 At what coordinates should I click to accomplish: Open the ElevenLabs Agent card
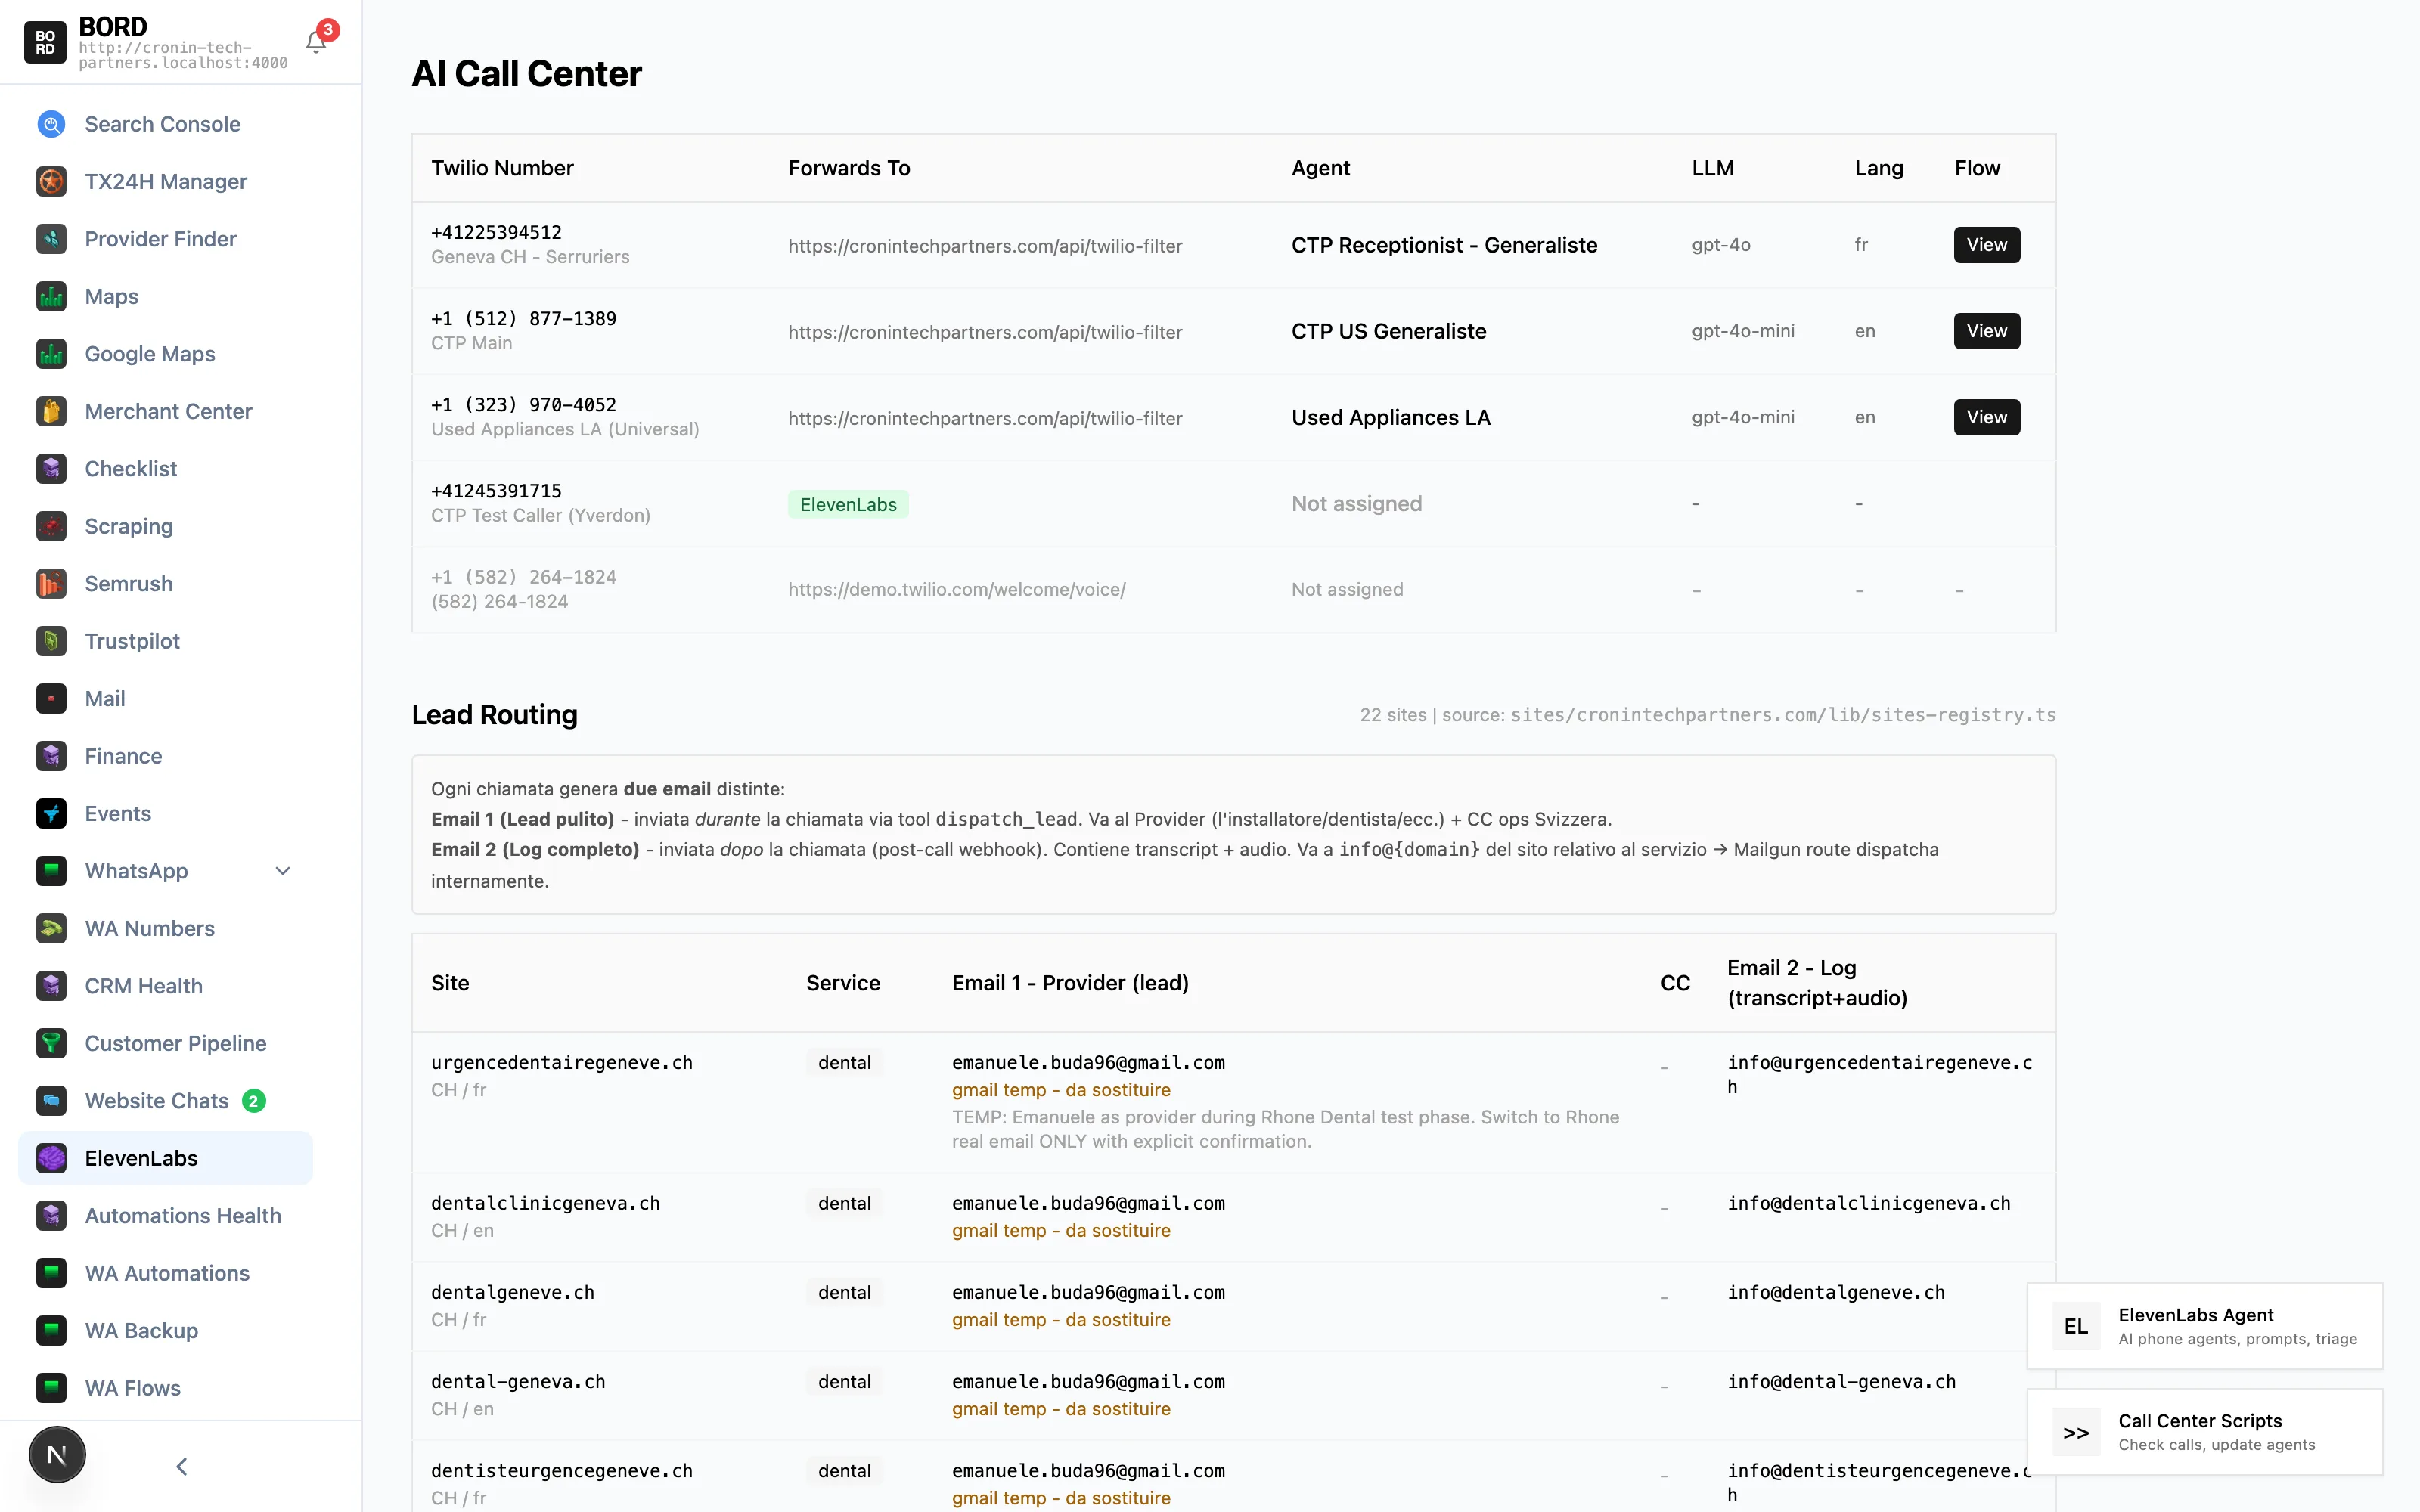[x=2204, y=1325]
